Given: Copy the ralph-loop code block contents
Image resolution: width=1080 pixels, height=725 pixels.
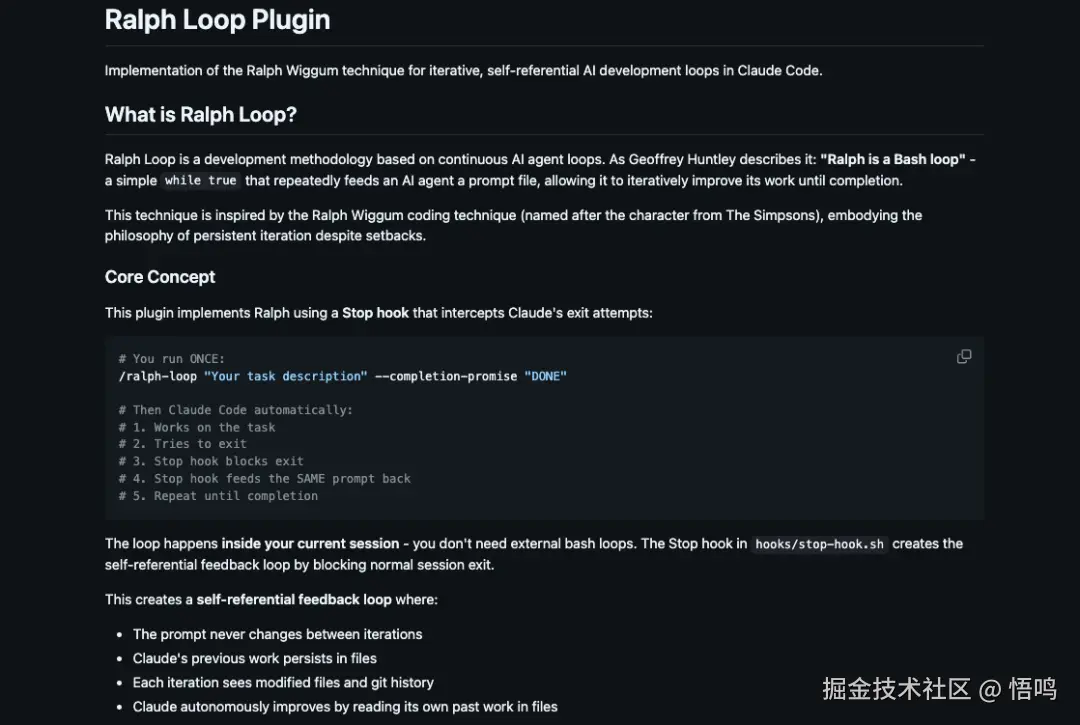Looking at the screenshot, I should click(x=964, y=357).
